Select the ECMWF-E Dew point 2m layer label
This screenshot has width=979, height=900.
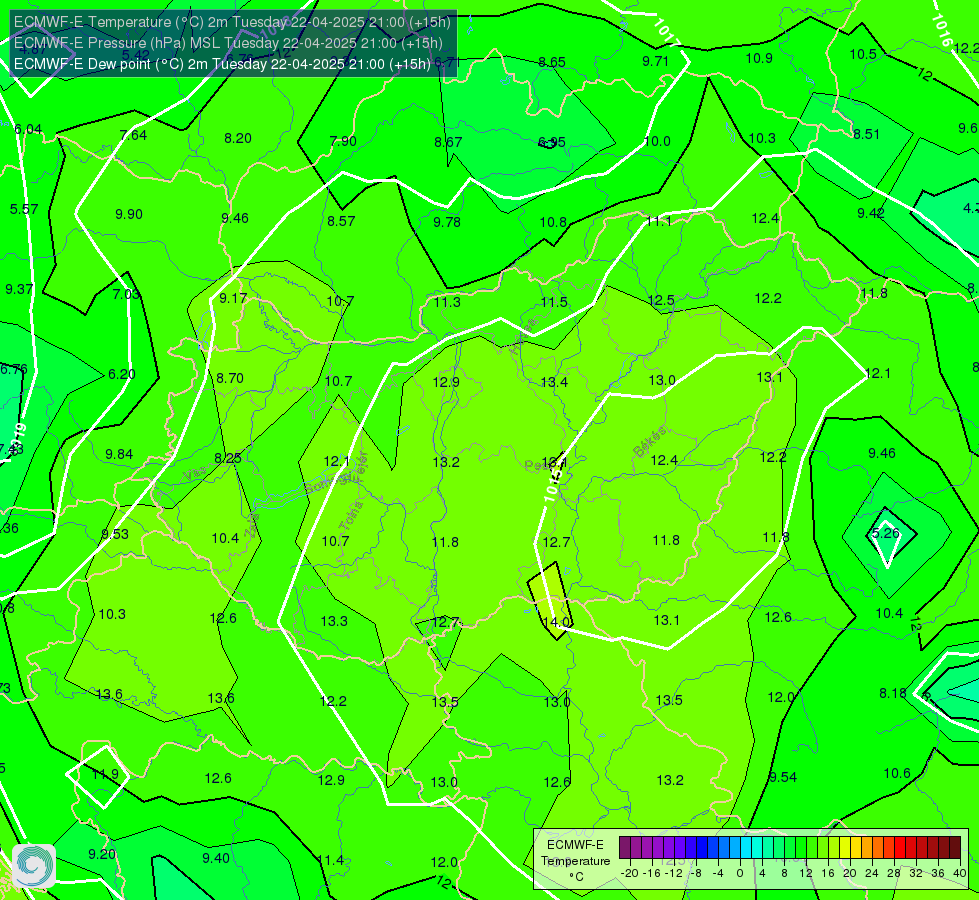coord(222,64)
